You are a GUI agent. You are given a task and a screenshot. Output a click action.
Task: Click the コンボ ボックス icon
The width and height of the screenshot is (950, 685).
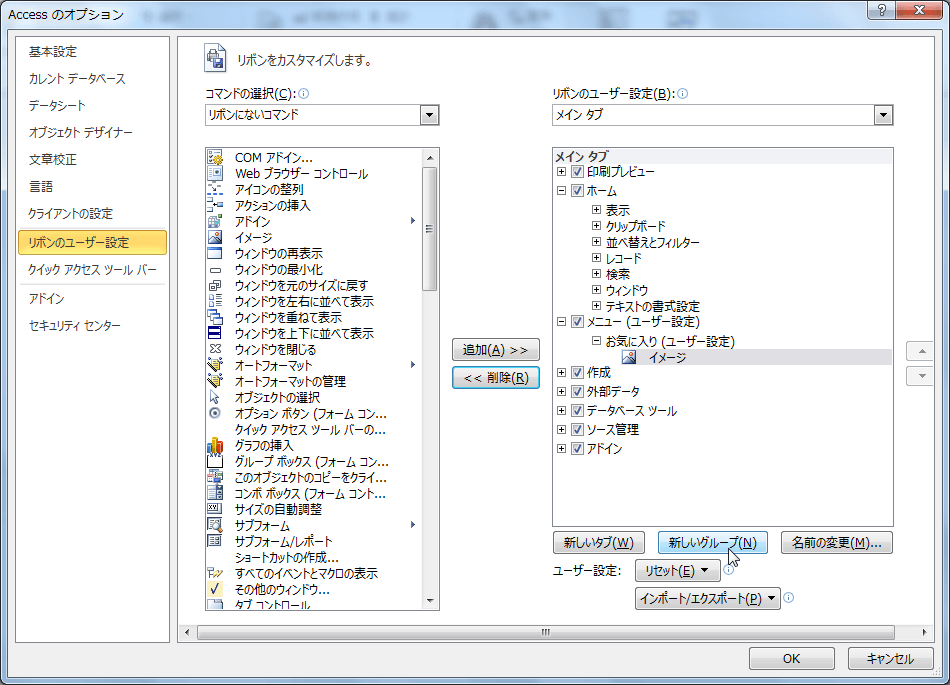tap(215, 493)
